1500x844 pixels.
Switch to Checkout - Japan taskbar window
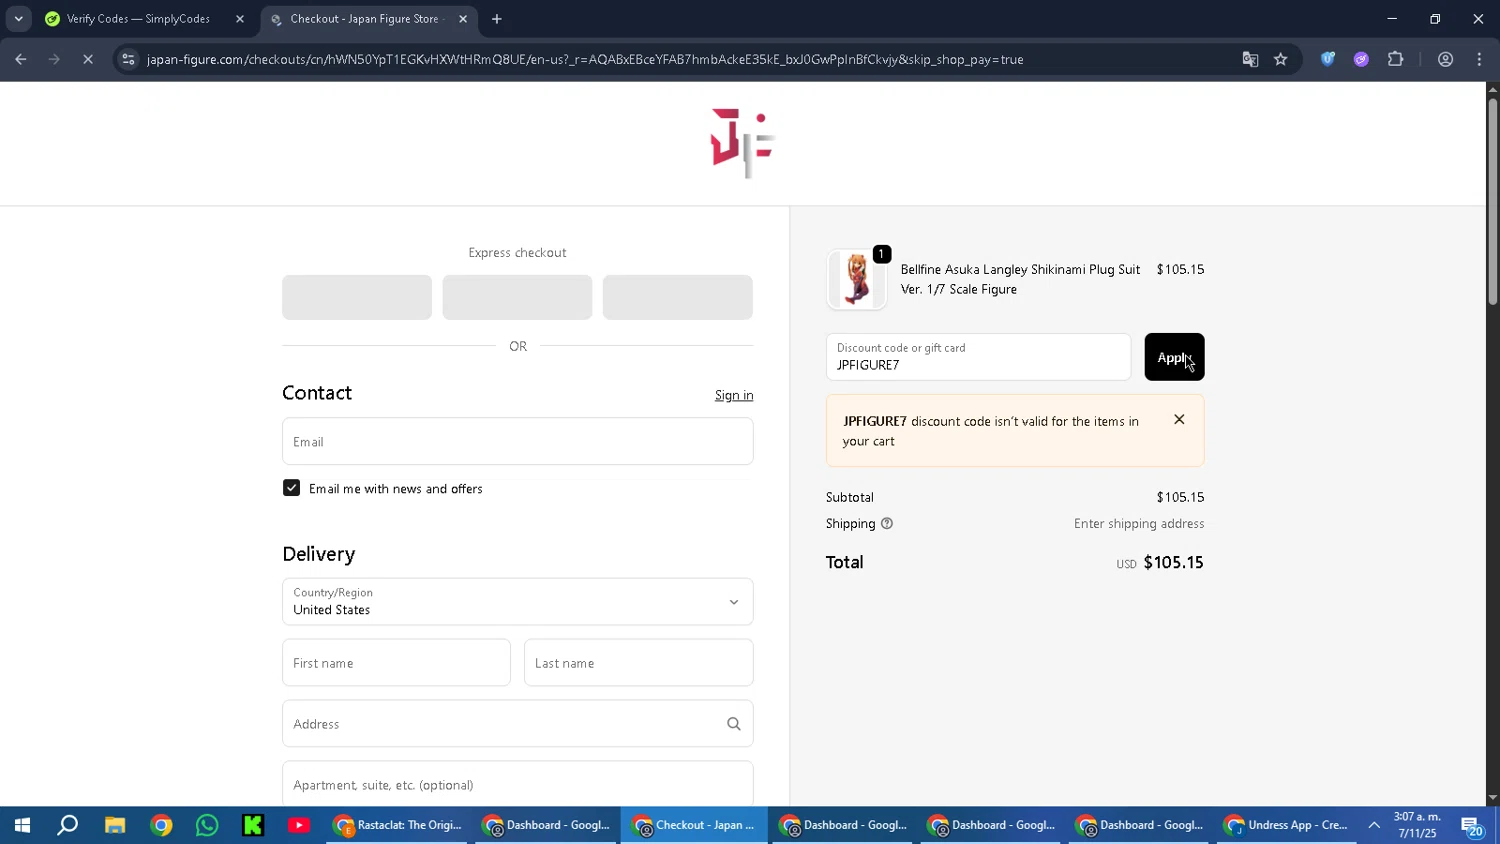click(x=695, y=825)
